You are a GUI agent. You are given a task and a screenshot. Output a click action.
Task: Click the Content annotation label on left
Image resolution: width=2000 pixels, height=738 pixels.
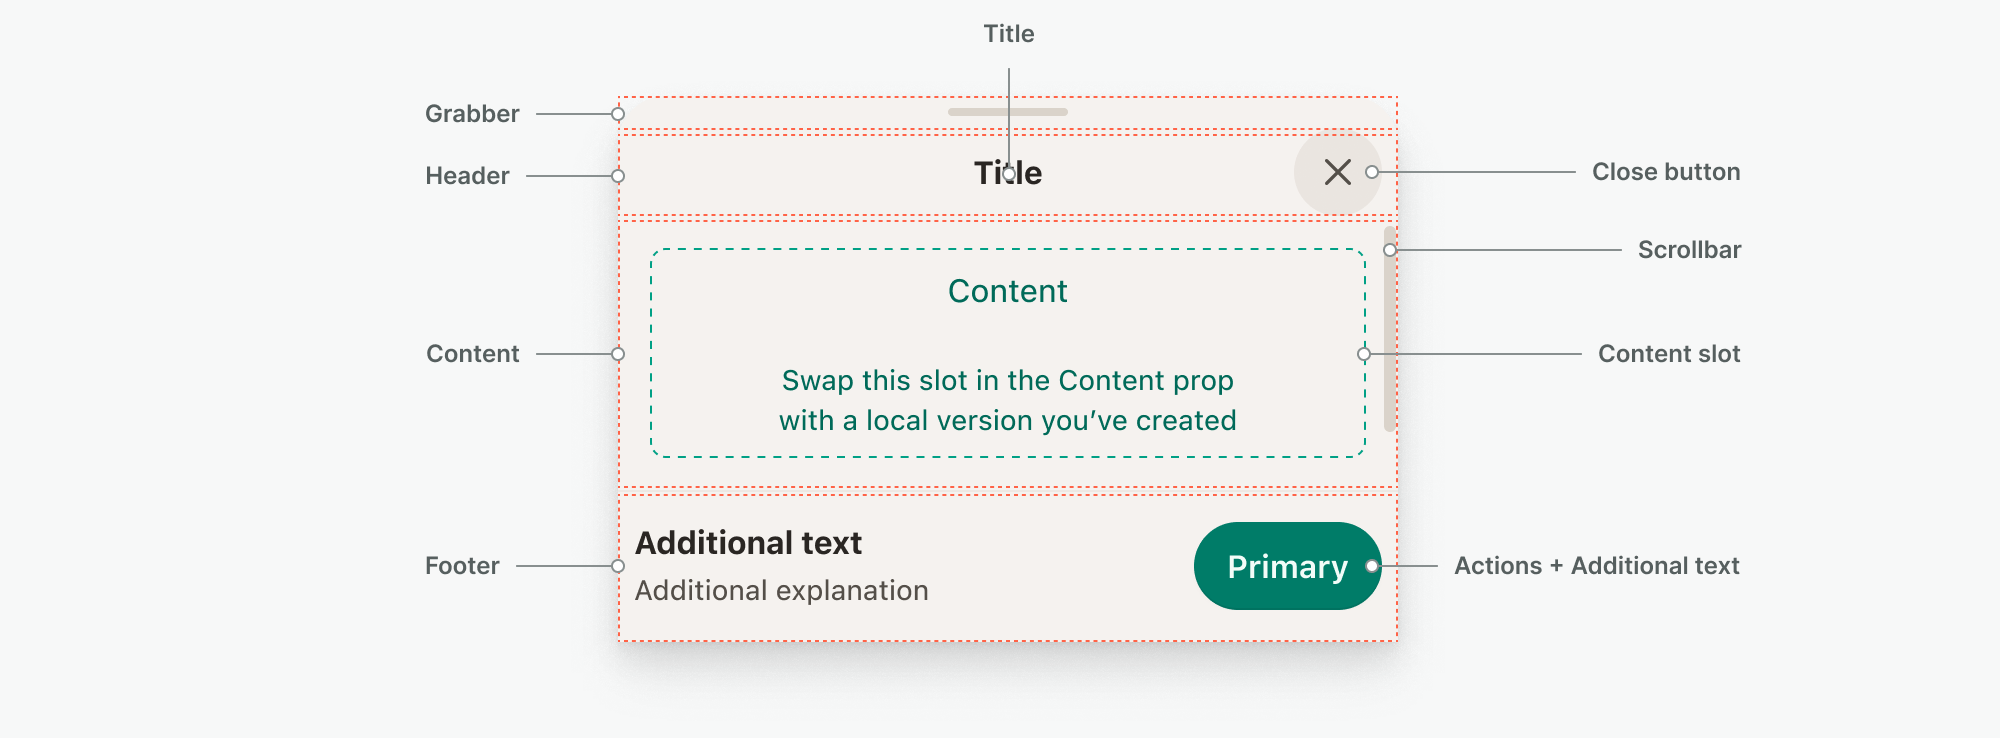[x=472, y=354]
